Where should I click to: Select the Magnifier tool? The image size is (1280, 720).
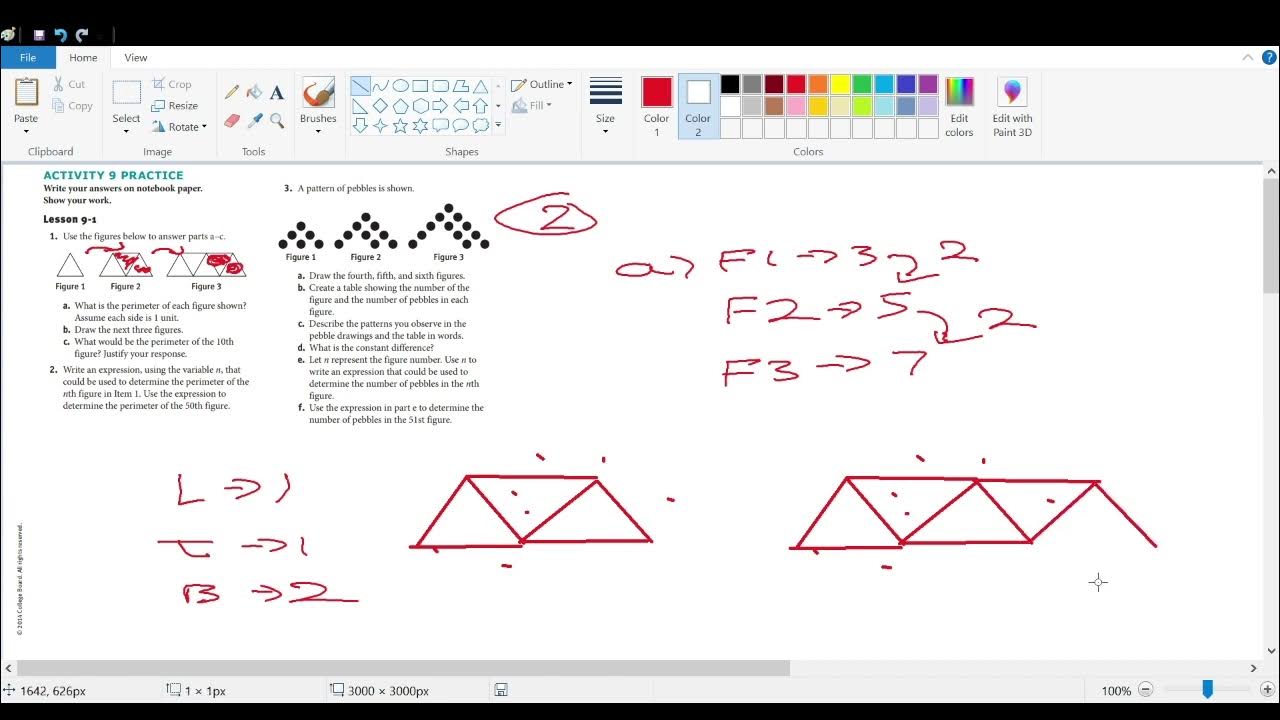277,120
